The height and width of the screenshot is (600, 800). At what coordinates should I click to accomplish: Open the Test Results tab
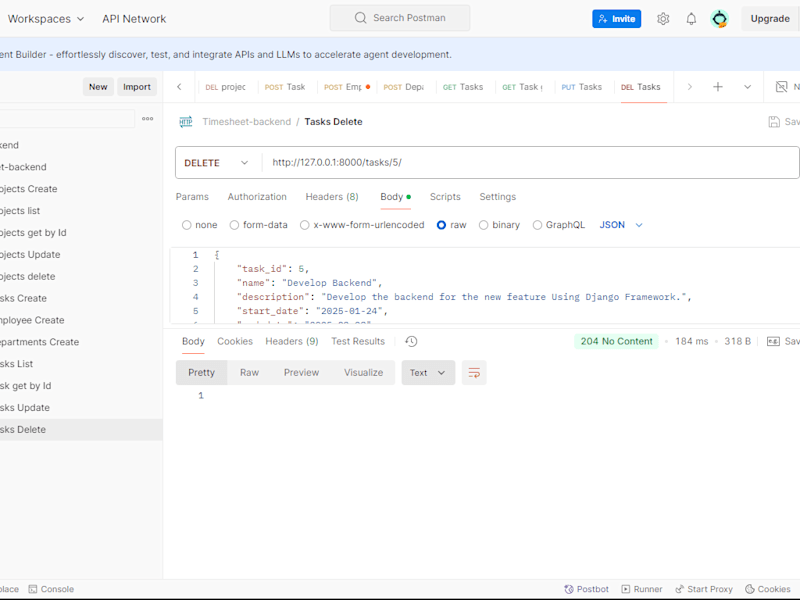[x=358, y=341]
